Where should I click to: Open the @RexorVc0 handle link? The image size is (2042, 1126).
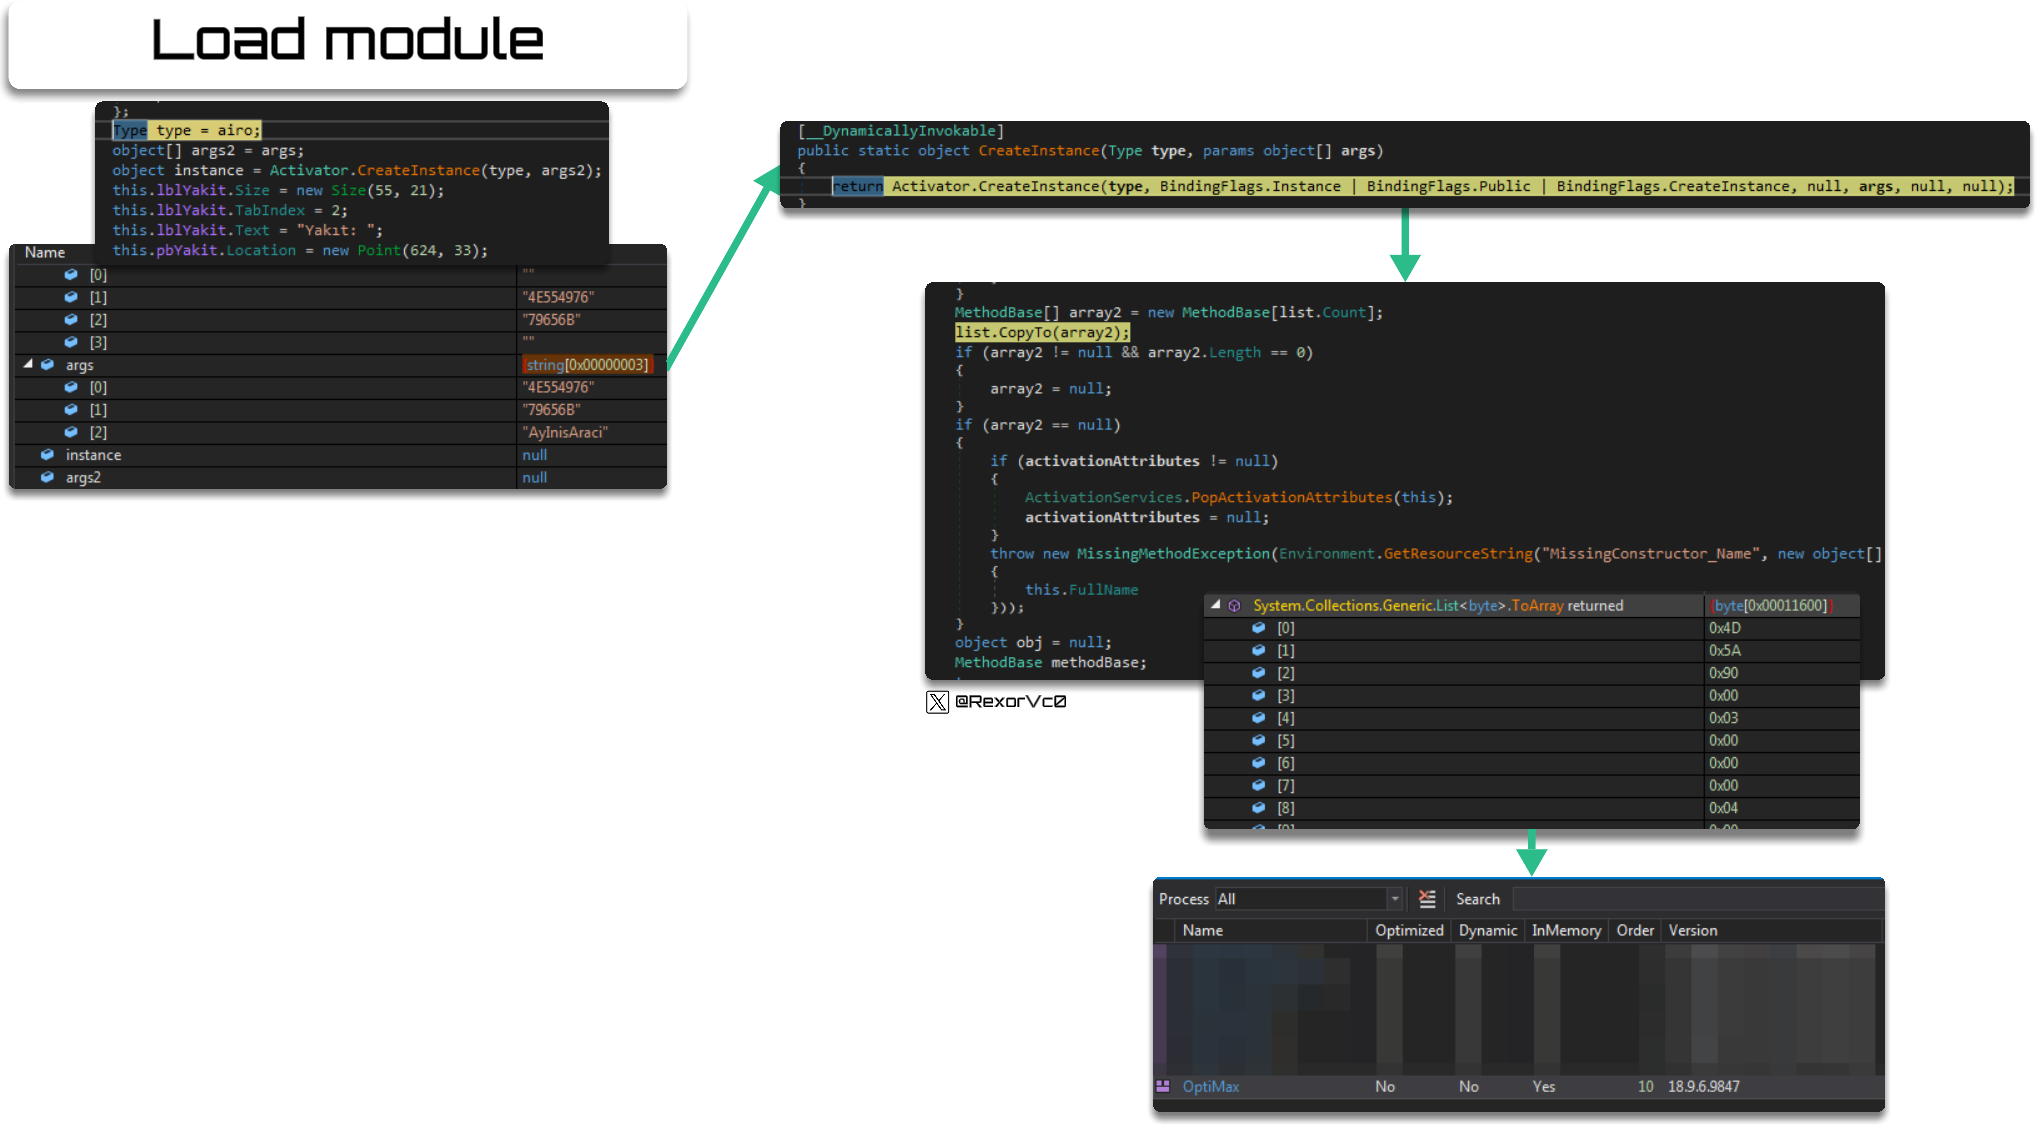pos(1010,702)
